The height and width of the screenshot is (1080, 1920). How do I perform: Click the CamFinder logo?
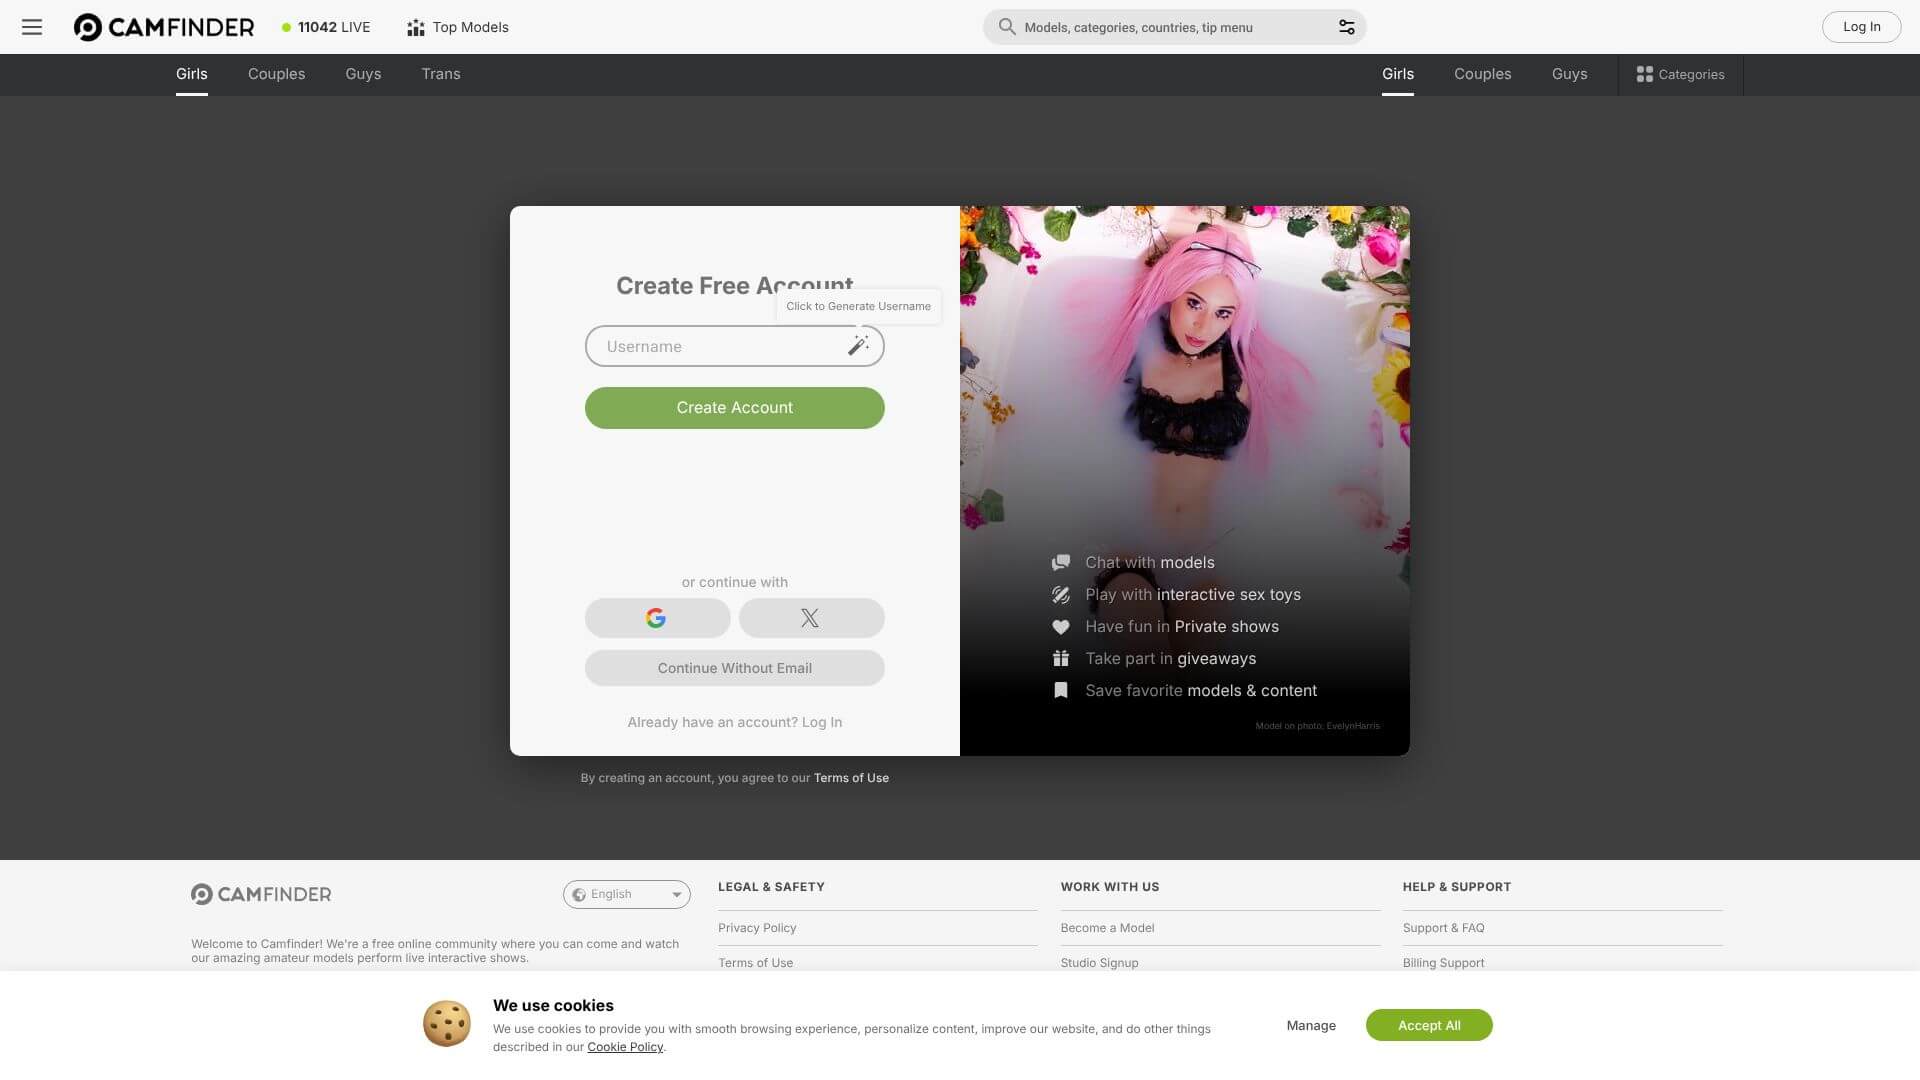163,26
